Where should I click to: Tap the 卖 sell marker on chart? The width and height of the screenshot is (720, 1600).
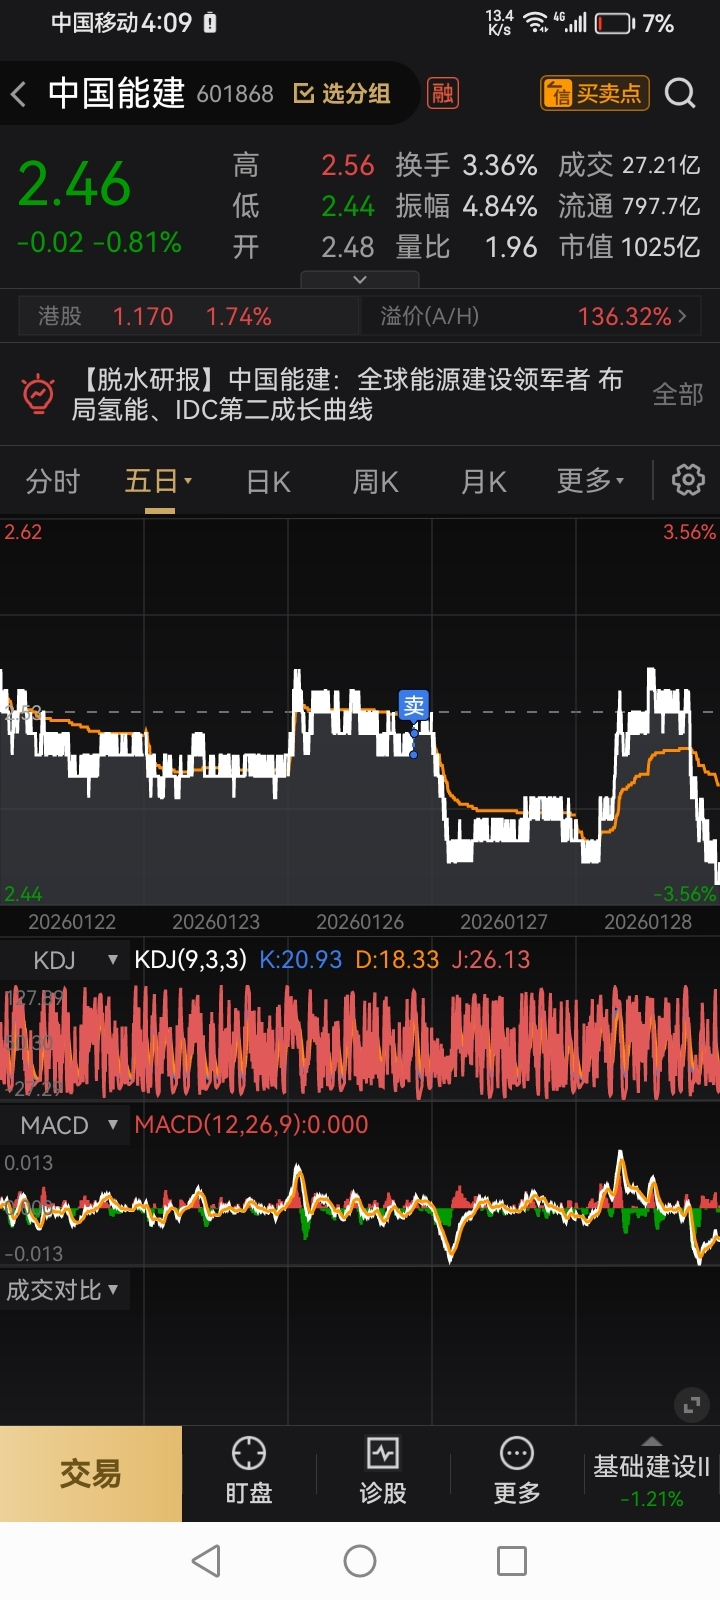click(x=414, y=705)
